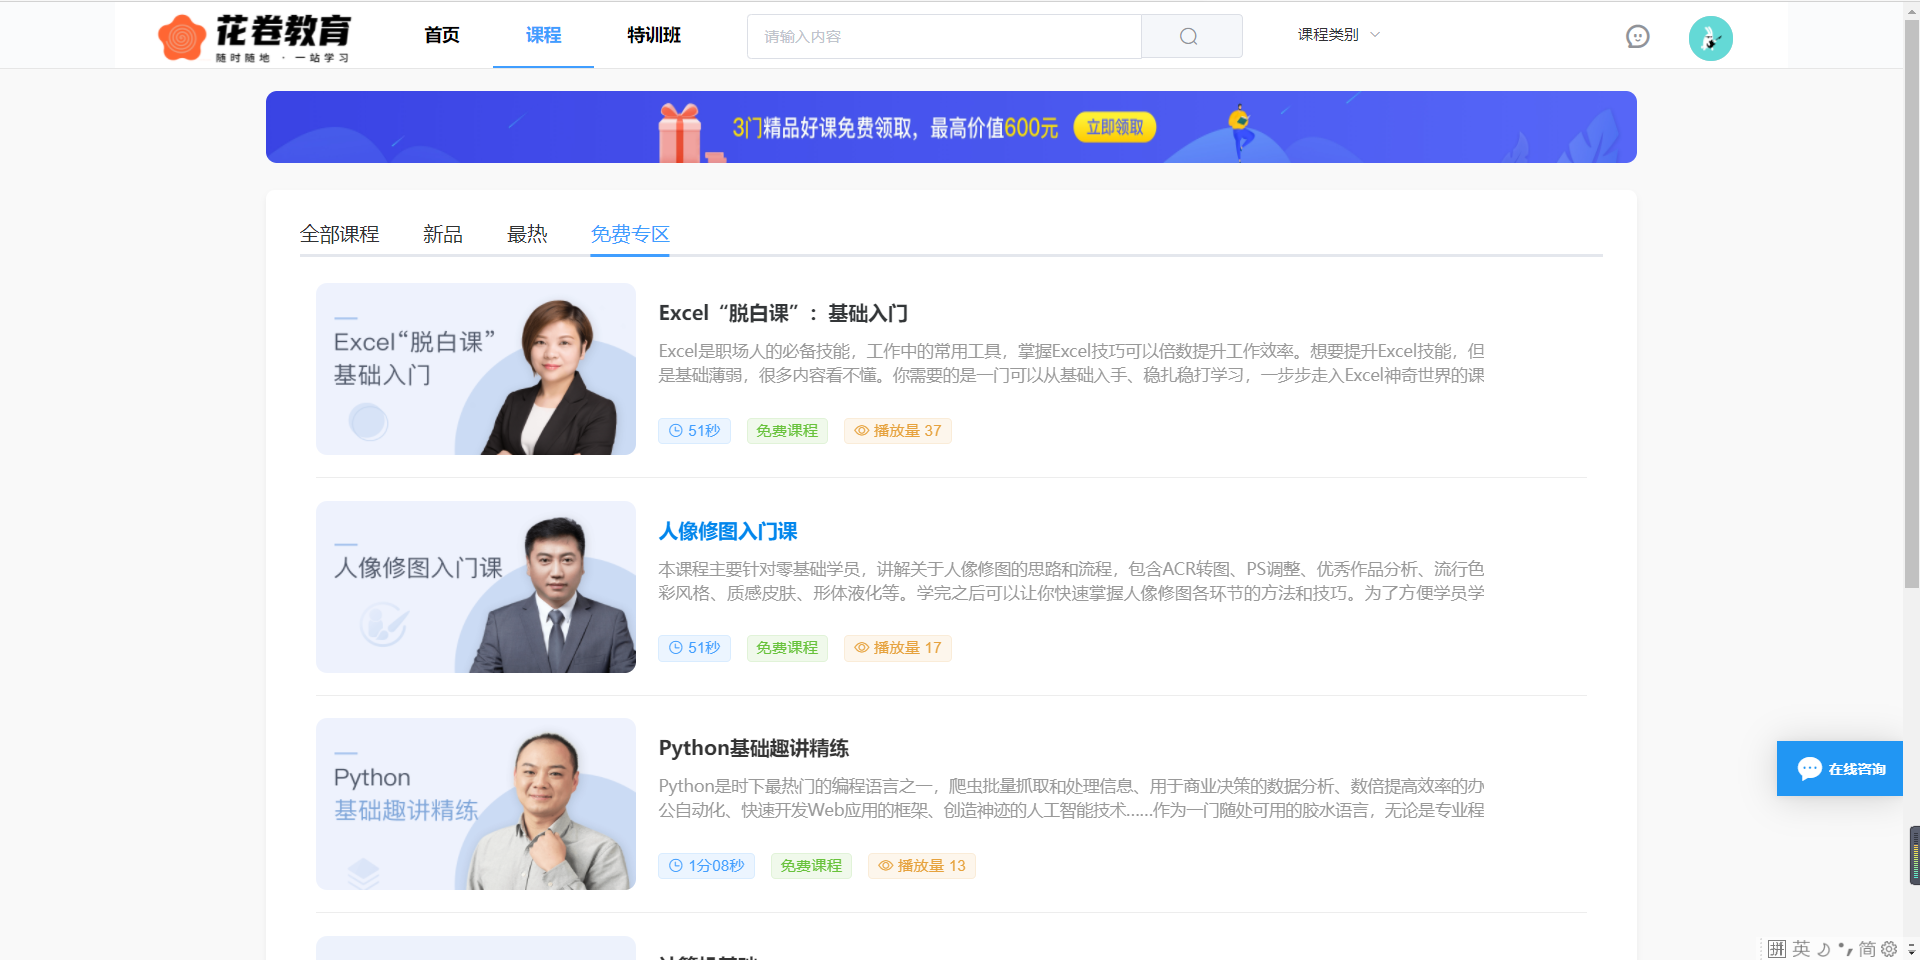Click the 免费课程 tag on Python course

point(811,866)
